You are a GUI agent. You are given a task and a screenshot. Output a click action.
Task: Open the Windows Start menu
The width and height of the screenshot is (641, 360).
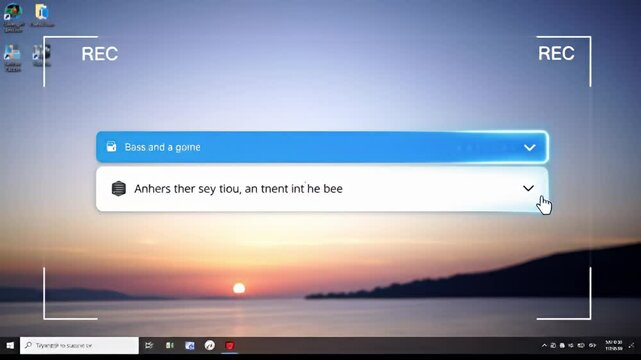10,345
